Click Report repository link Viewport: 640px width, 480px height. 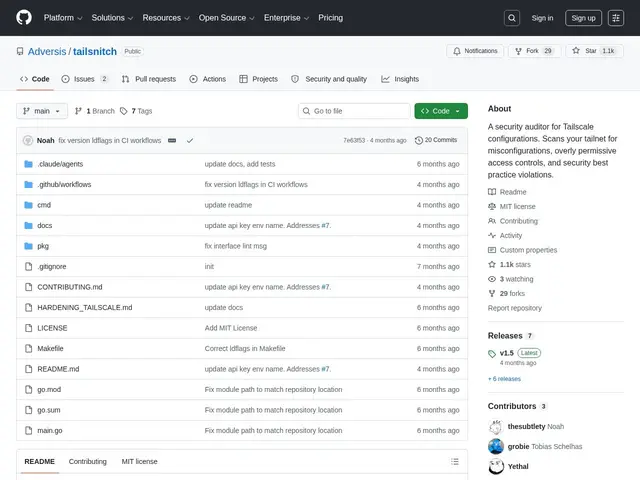coord(515,308)
